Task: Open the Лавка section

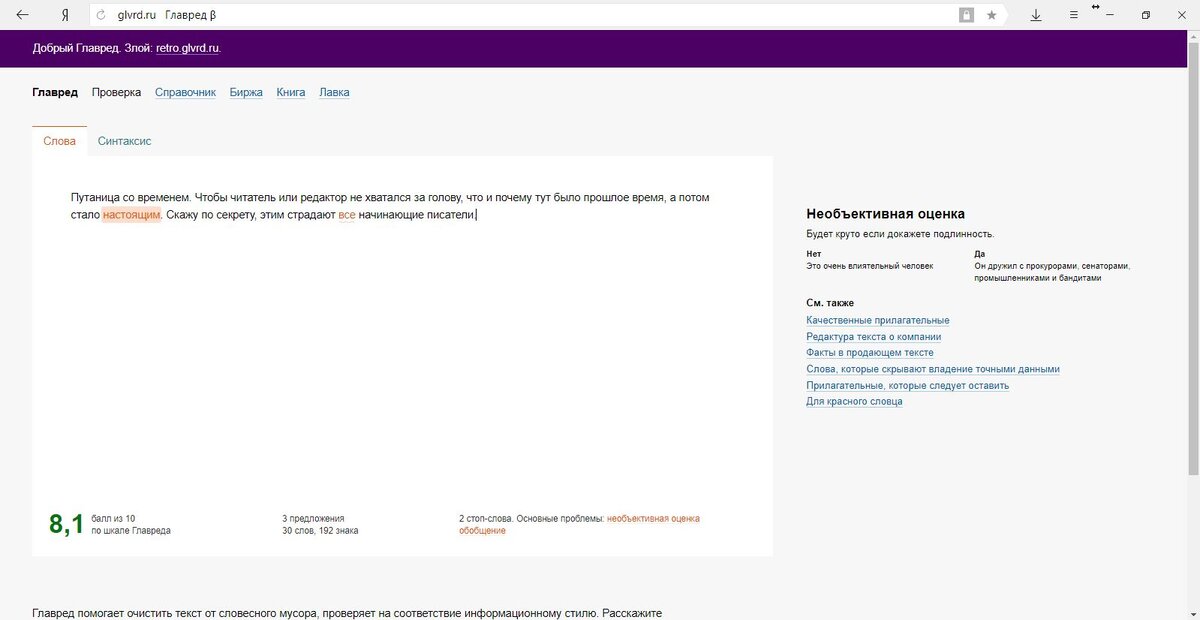Action: pos(334,92)
